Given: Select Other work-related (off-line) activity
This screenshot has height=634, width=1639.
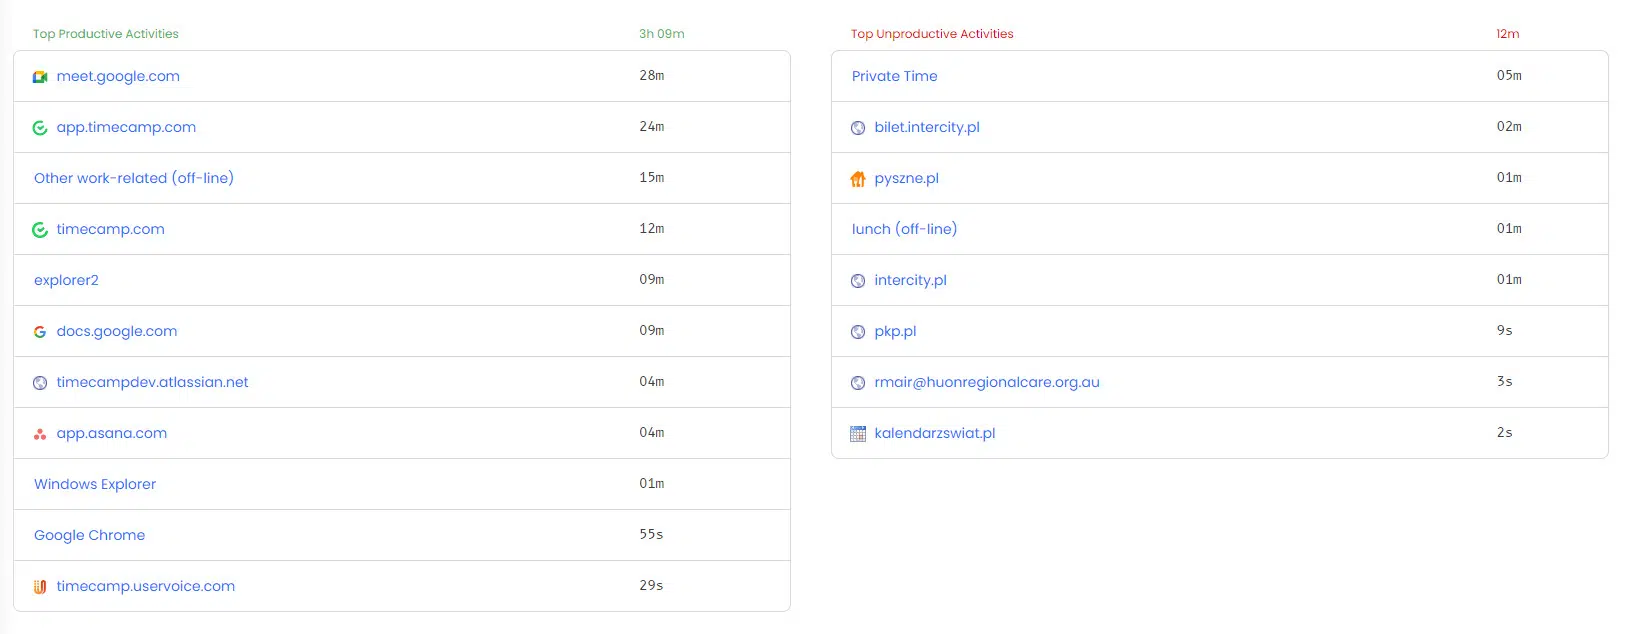Looking at the screenshot, I should [x=134, y=178].
